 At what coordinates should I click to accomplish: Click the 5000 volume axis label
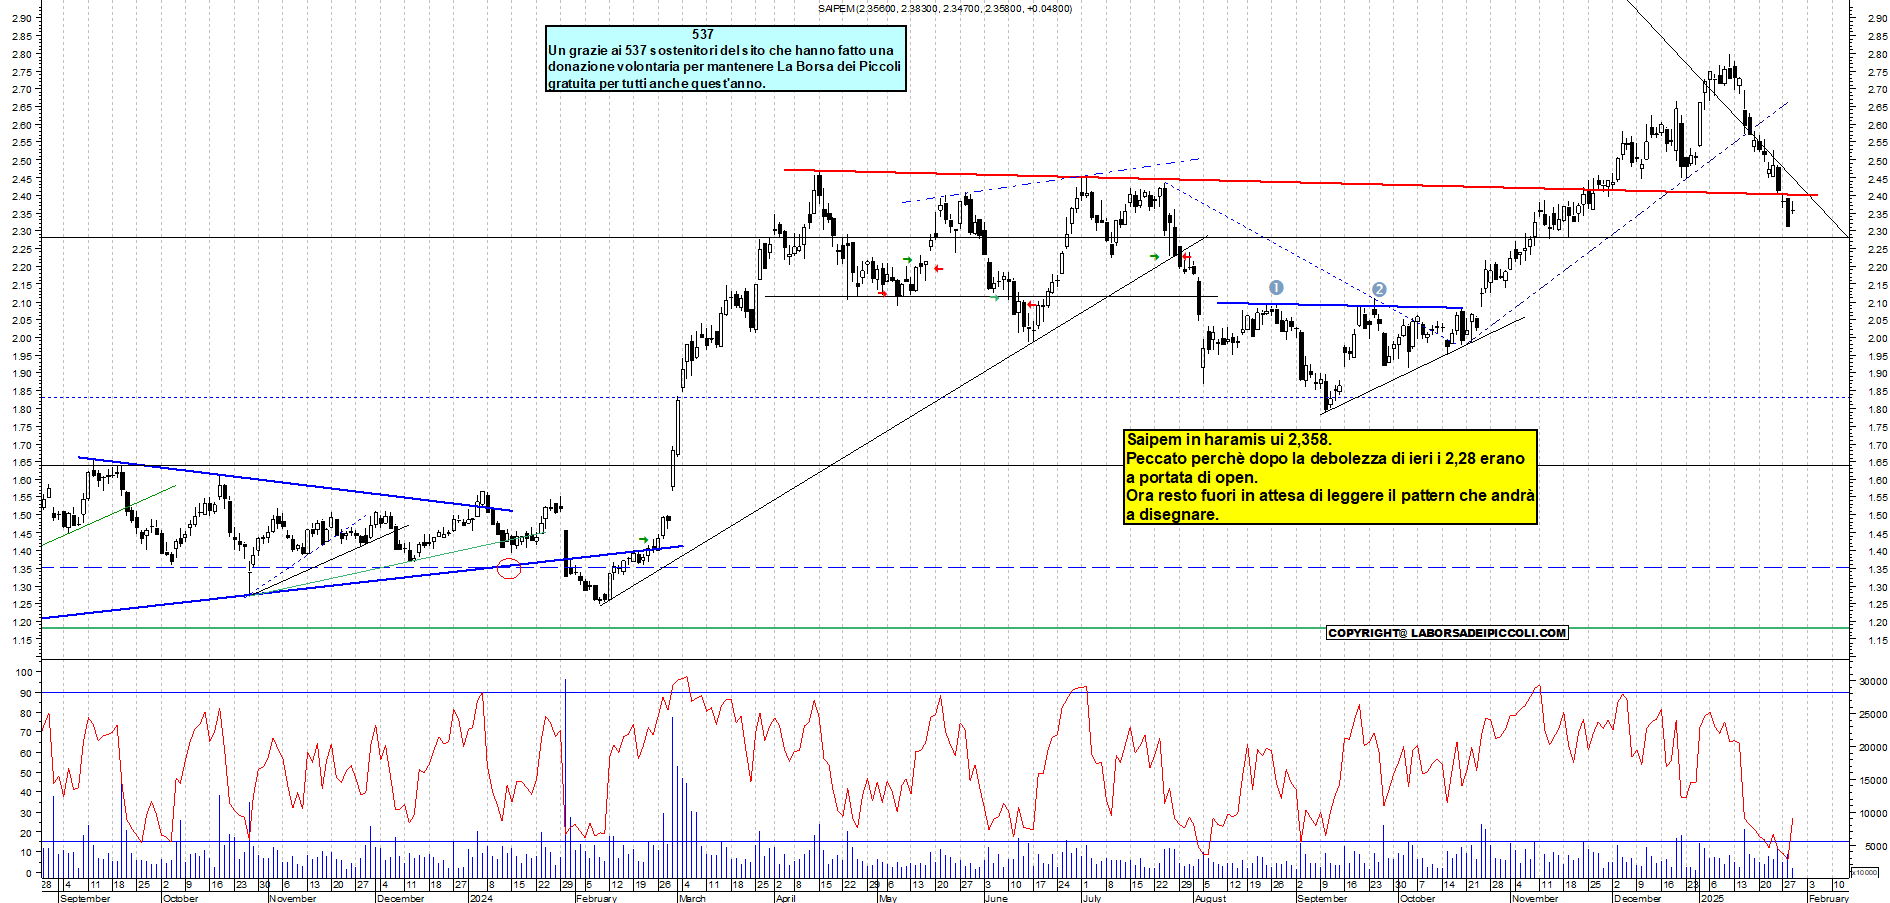pos(1876,846)
